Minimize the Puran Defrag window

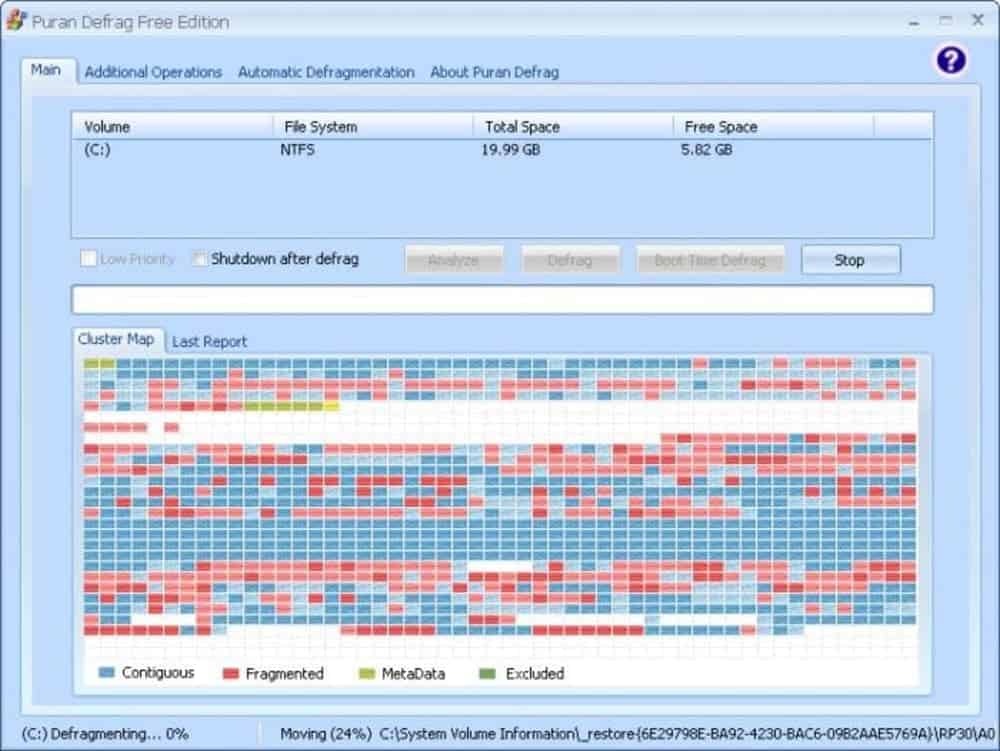914,22
